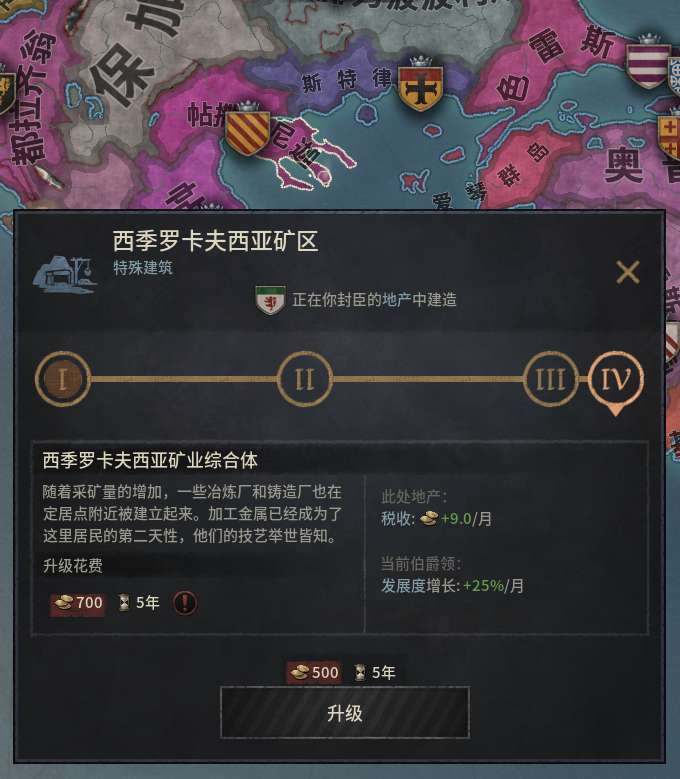This screenshot has width=680, height=779.
Task: Click the 税收 tax coin icon
Action: point(429,519)
